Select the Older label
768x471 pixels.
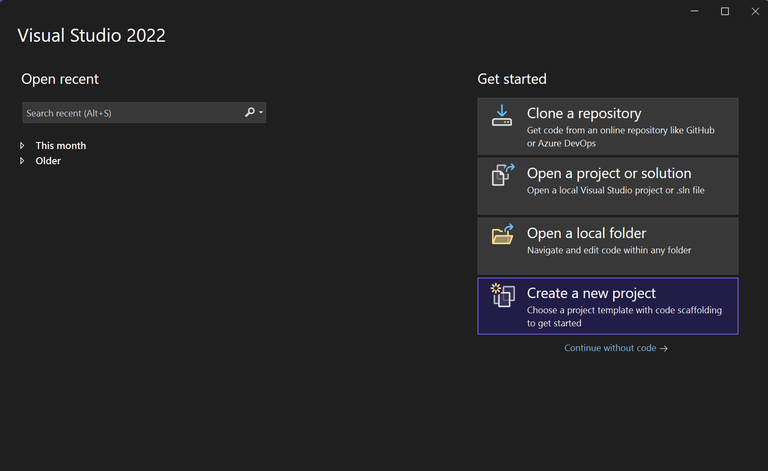point(48,161)
